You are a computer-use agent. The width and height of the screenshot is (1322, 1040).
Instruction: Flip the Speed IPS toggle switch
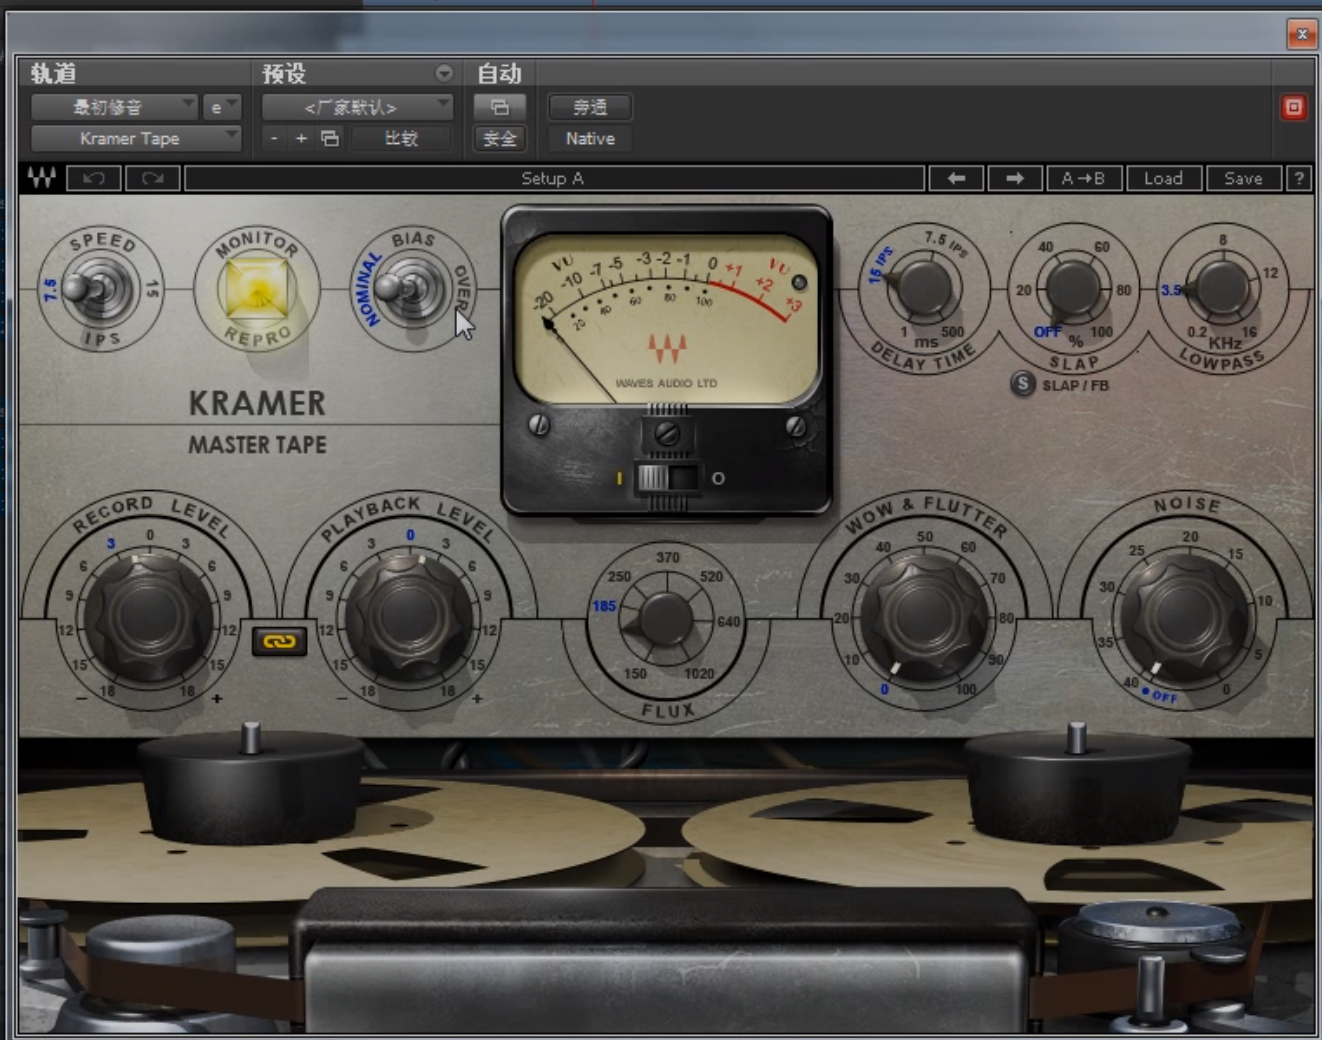[97, 289]
